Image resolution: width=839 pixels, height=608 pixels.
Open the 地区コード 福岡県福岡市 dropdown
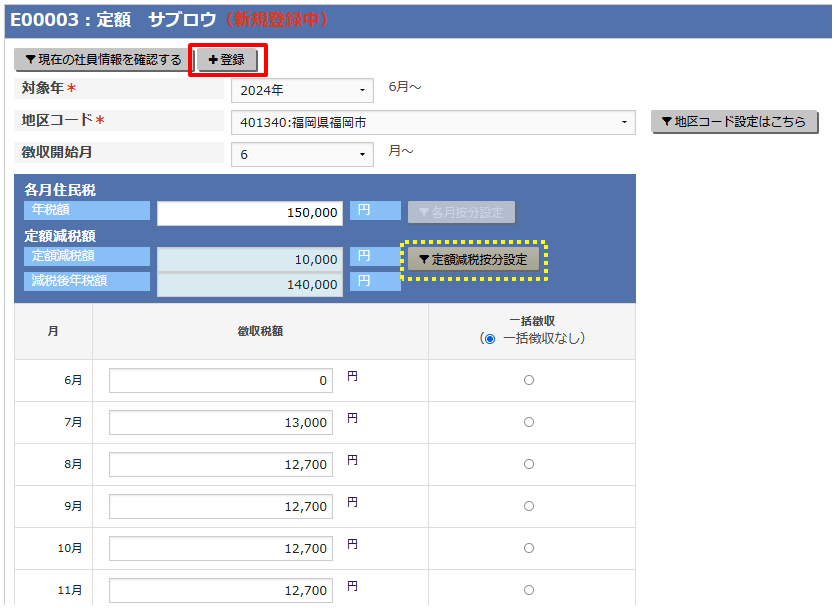432,123
